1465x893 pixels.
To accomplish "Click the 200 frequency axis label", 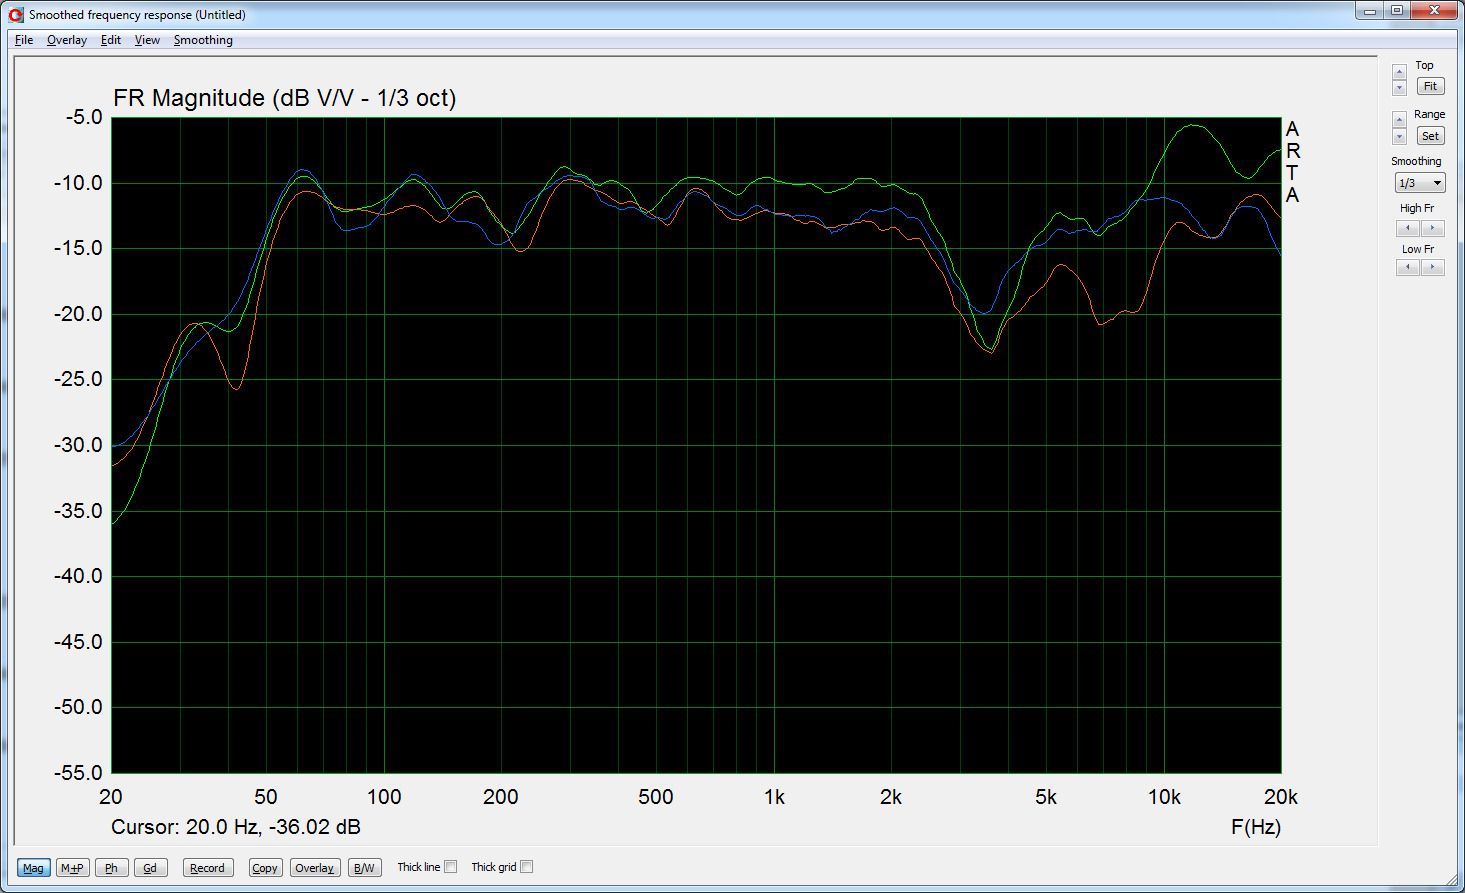I will [x=501, y=797].
